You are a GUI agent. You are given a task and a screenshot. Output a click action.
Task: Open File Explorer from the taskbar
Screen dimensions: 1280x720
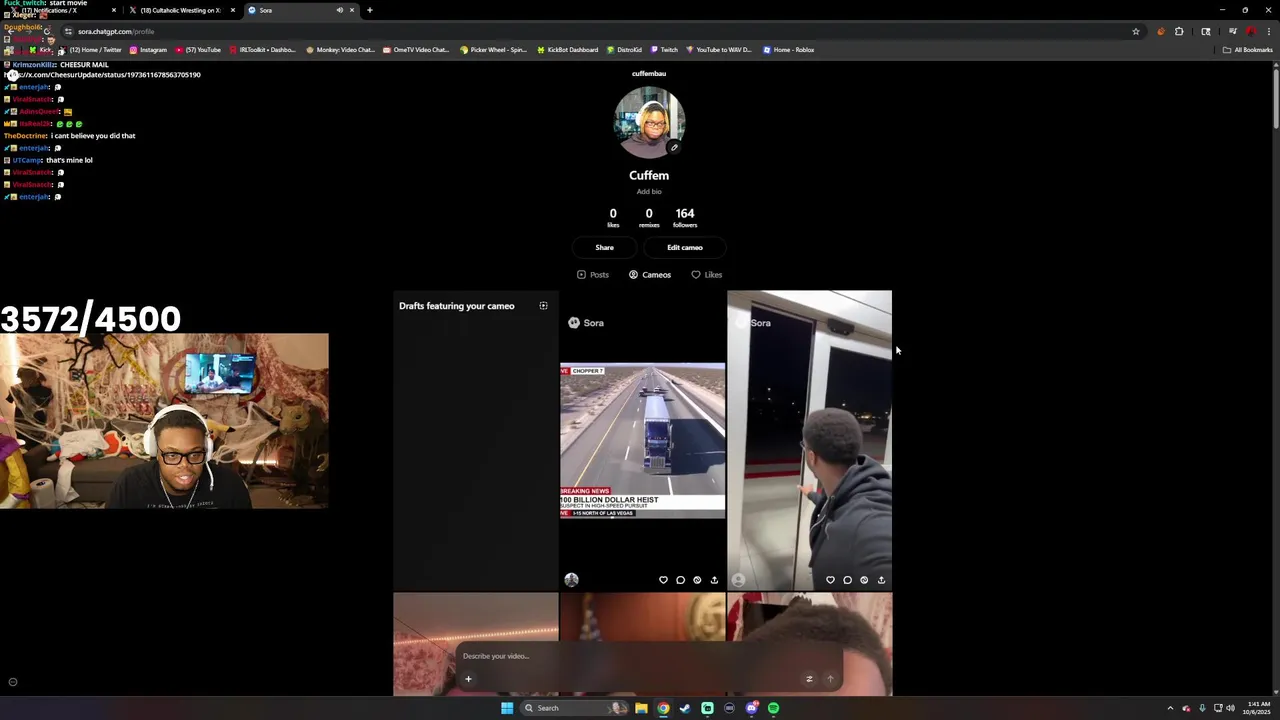click(x=641, y=708)
